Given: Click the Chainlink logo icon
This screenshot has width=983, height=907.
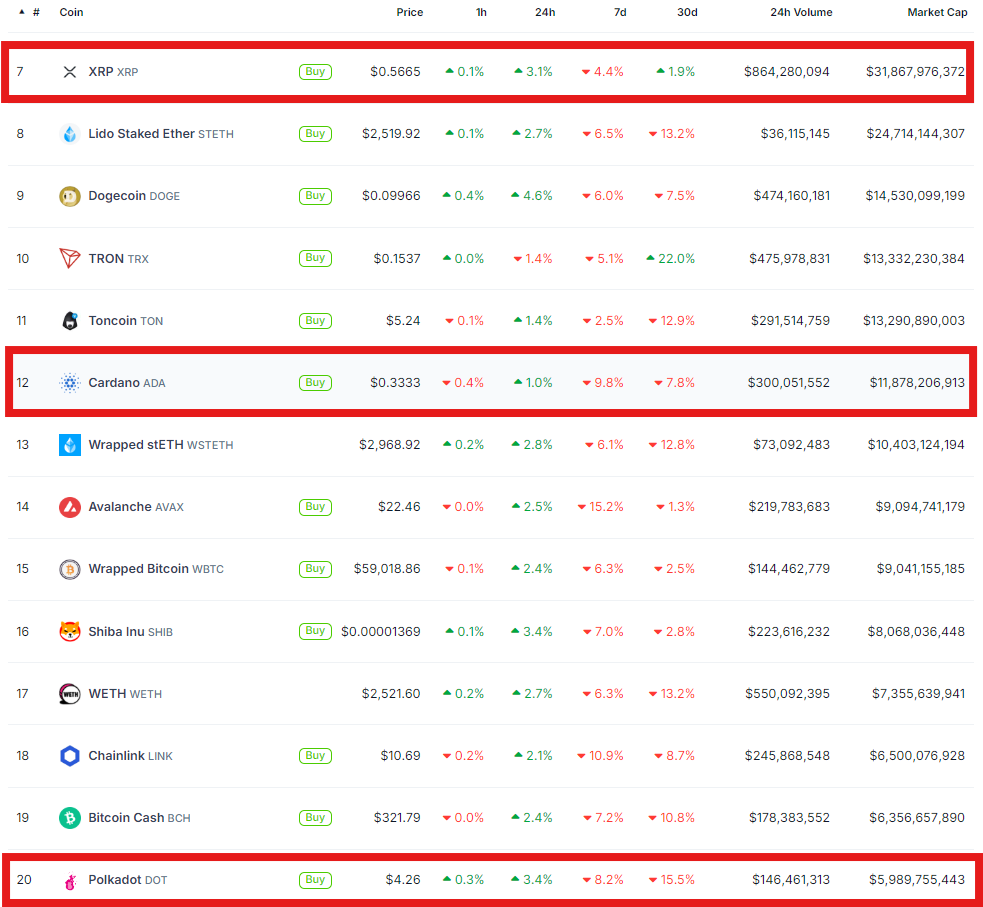Looking at the screenshot, I should pos(70,755).
